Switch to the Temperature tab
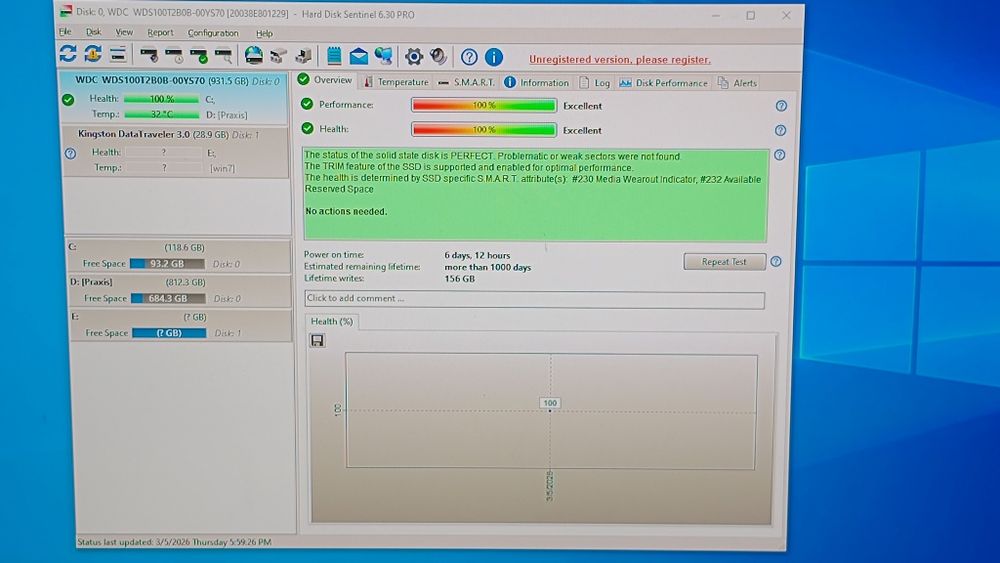 (x=396, y=82)
